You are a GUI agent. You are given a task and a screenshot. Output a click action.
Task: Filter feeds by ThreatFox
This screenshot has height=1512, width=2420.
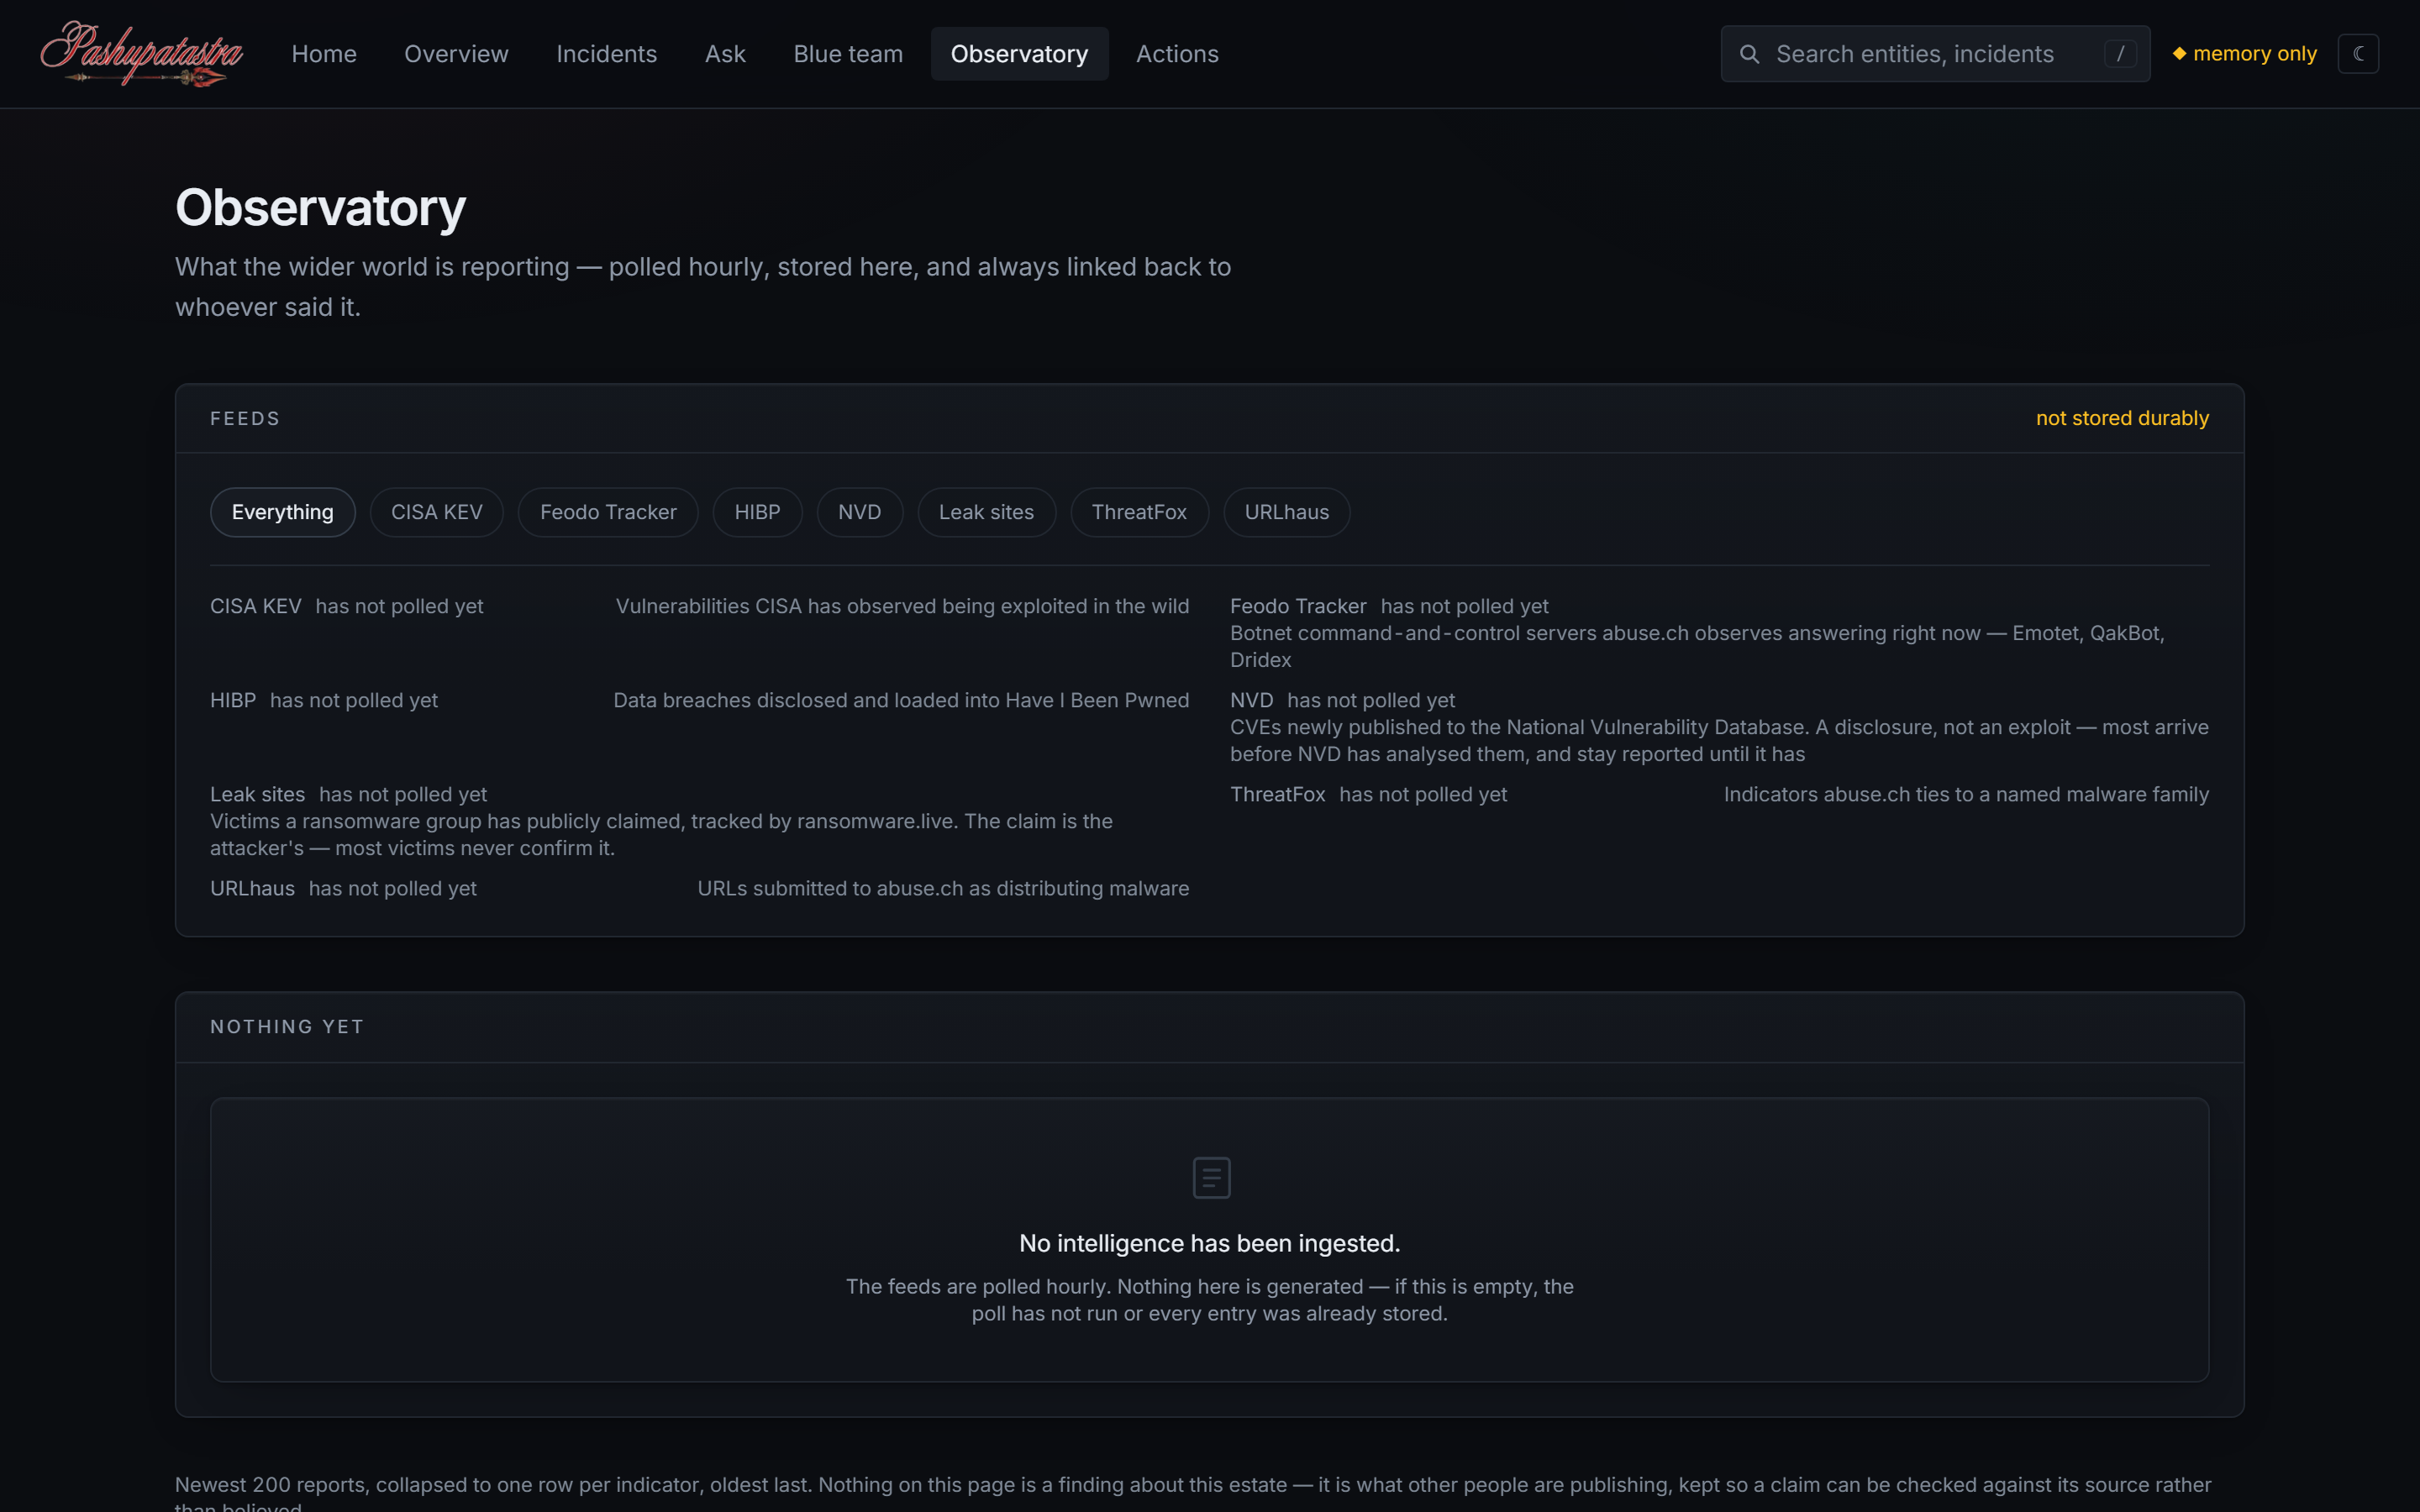1139,512
